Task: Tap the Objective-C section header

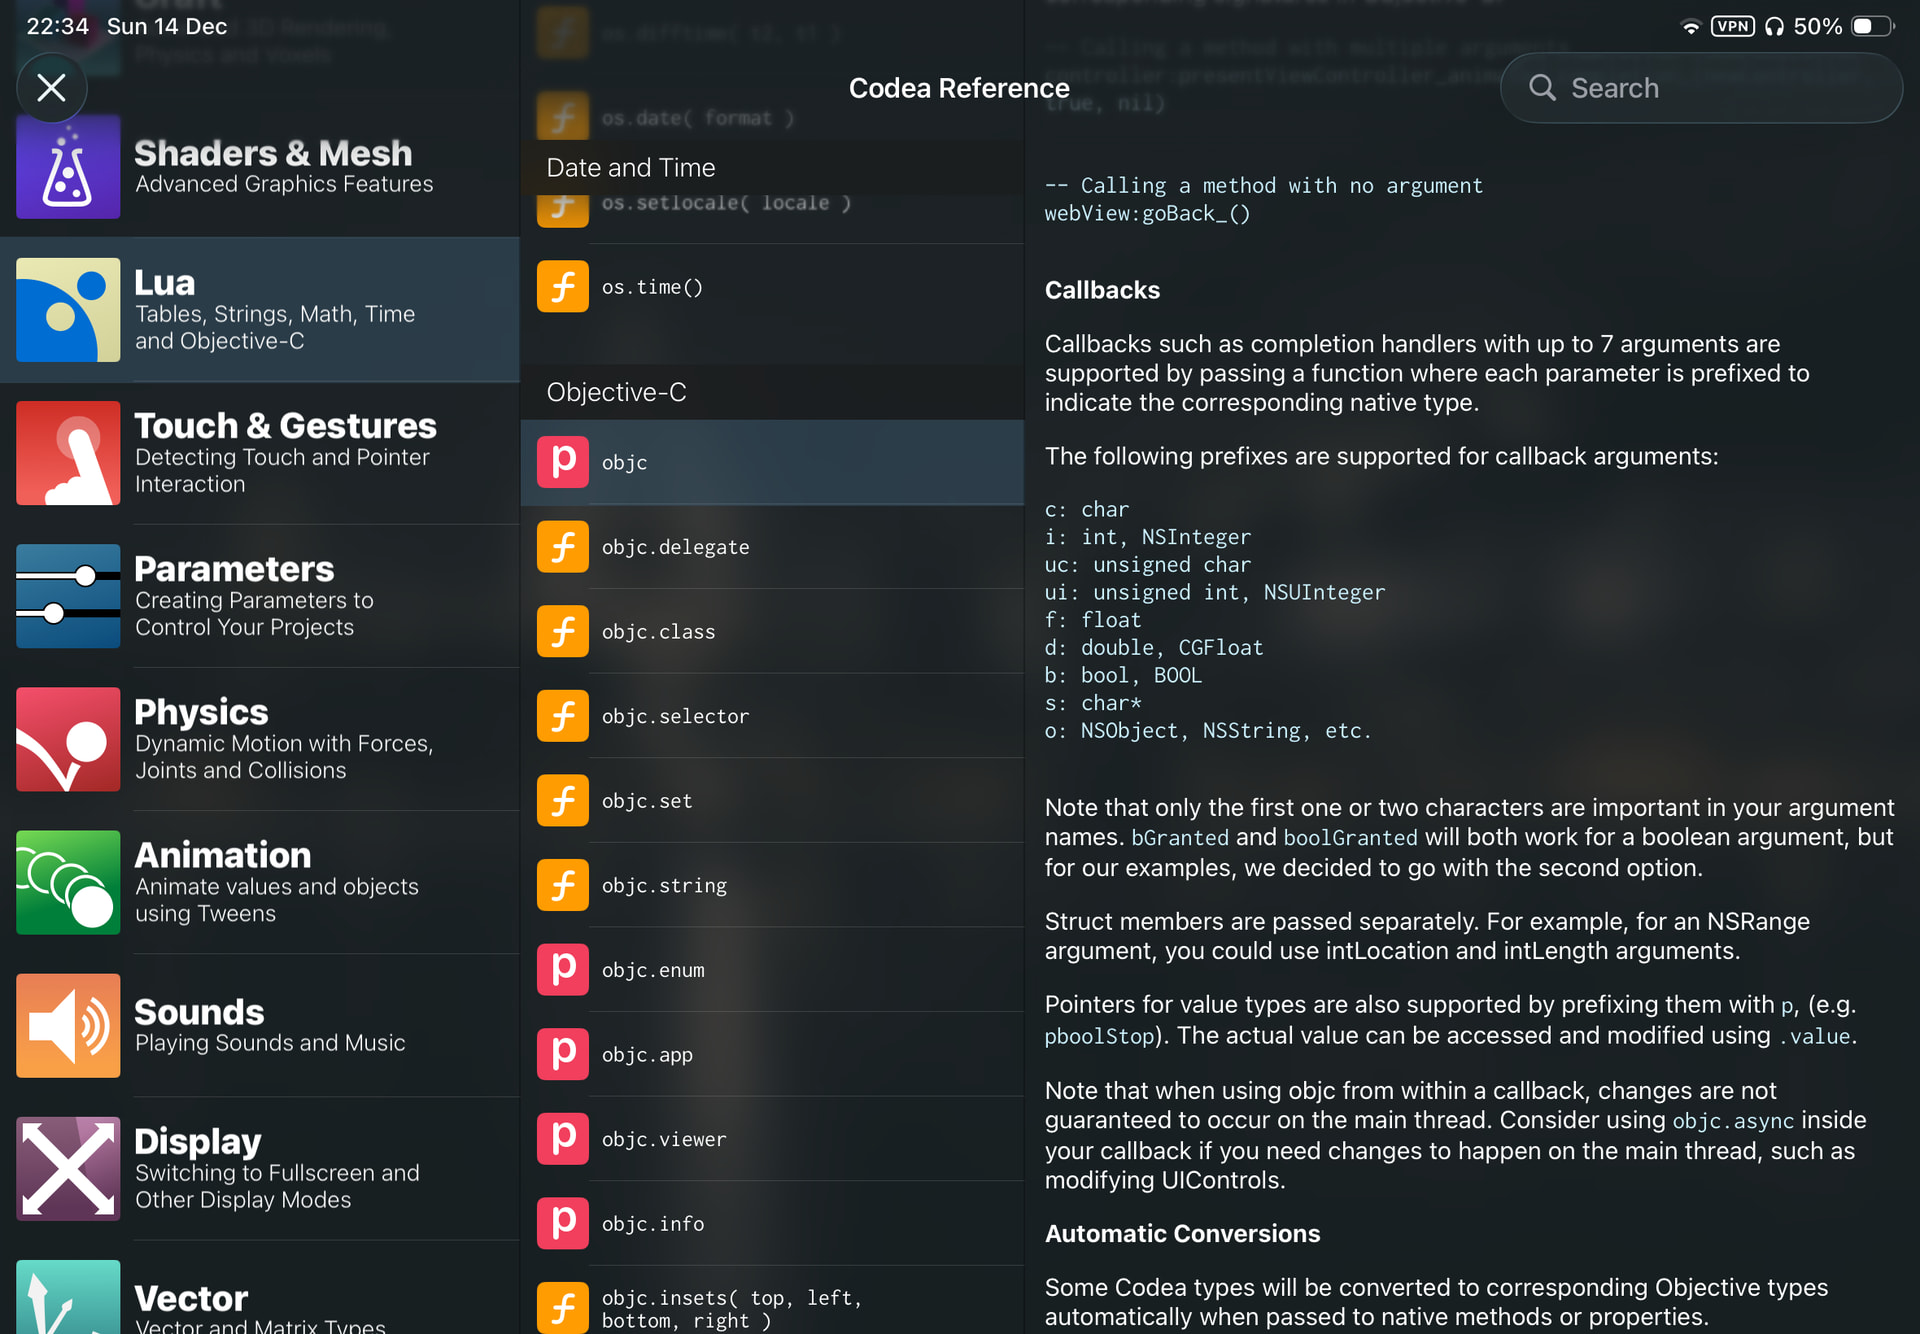Action: click(x=616, y=392)
